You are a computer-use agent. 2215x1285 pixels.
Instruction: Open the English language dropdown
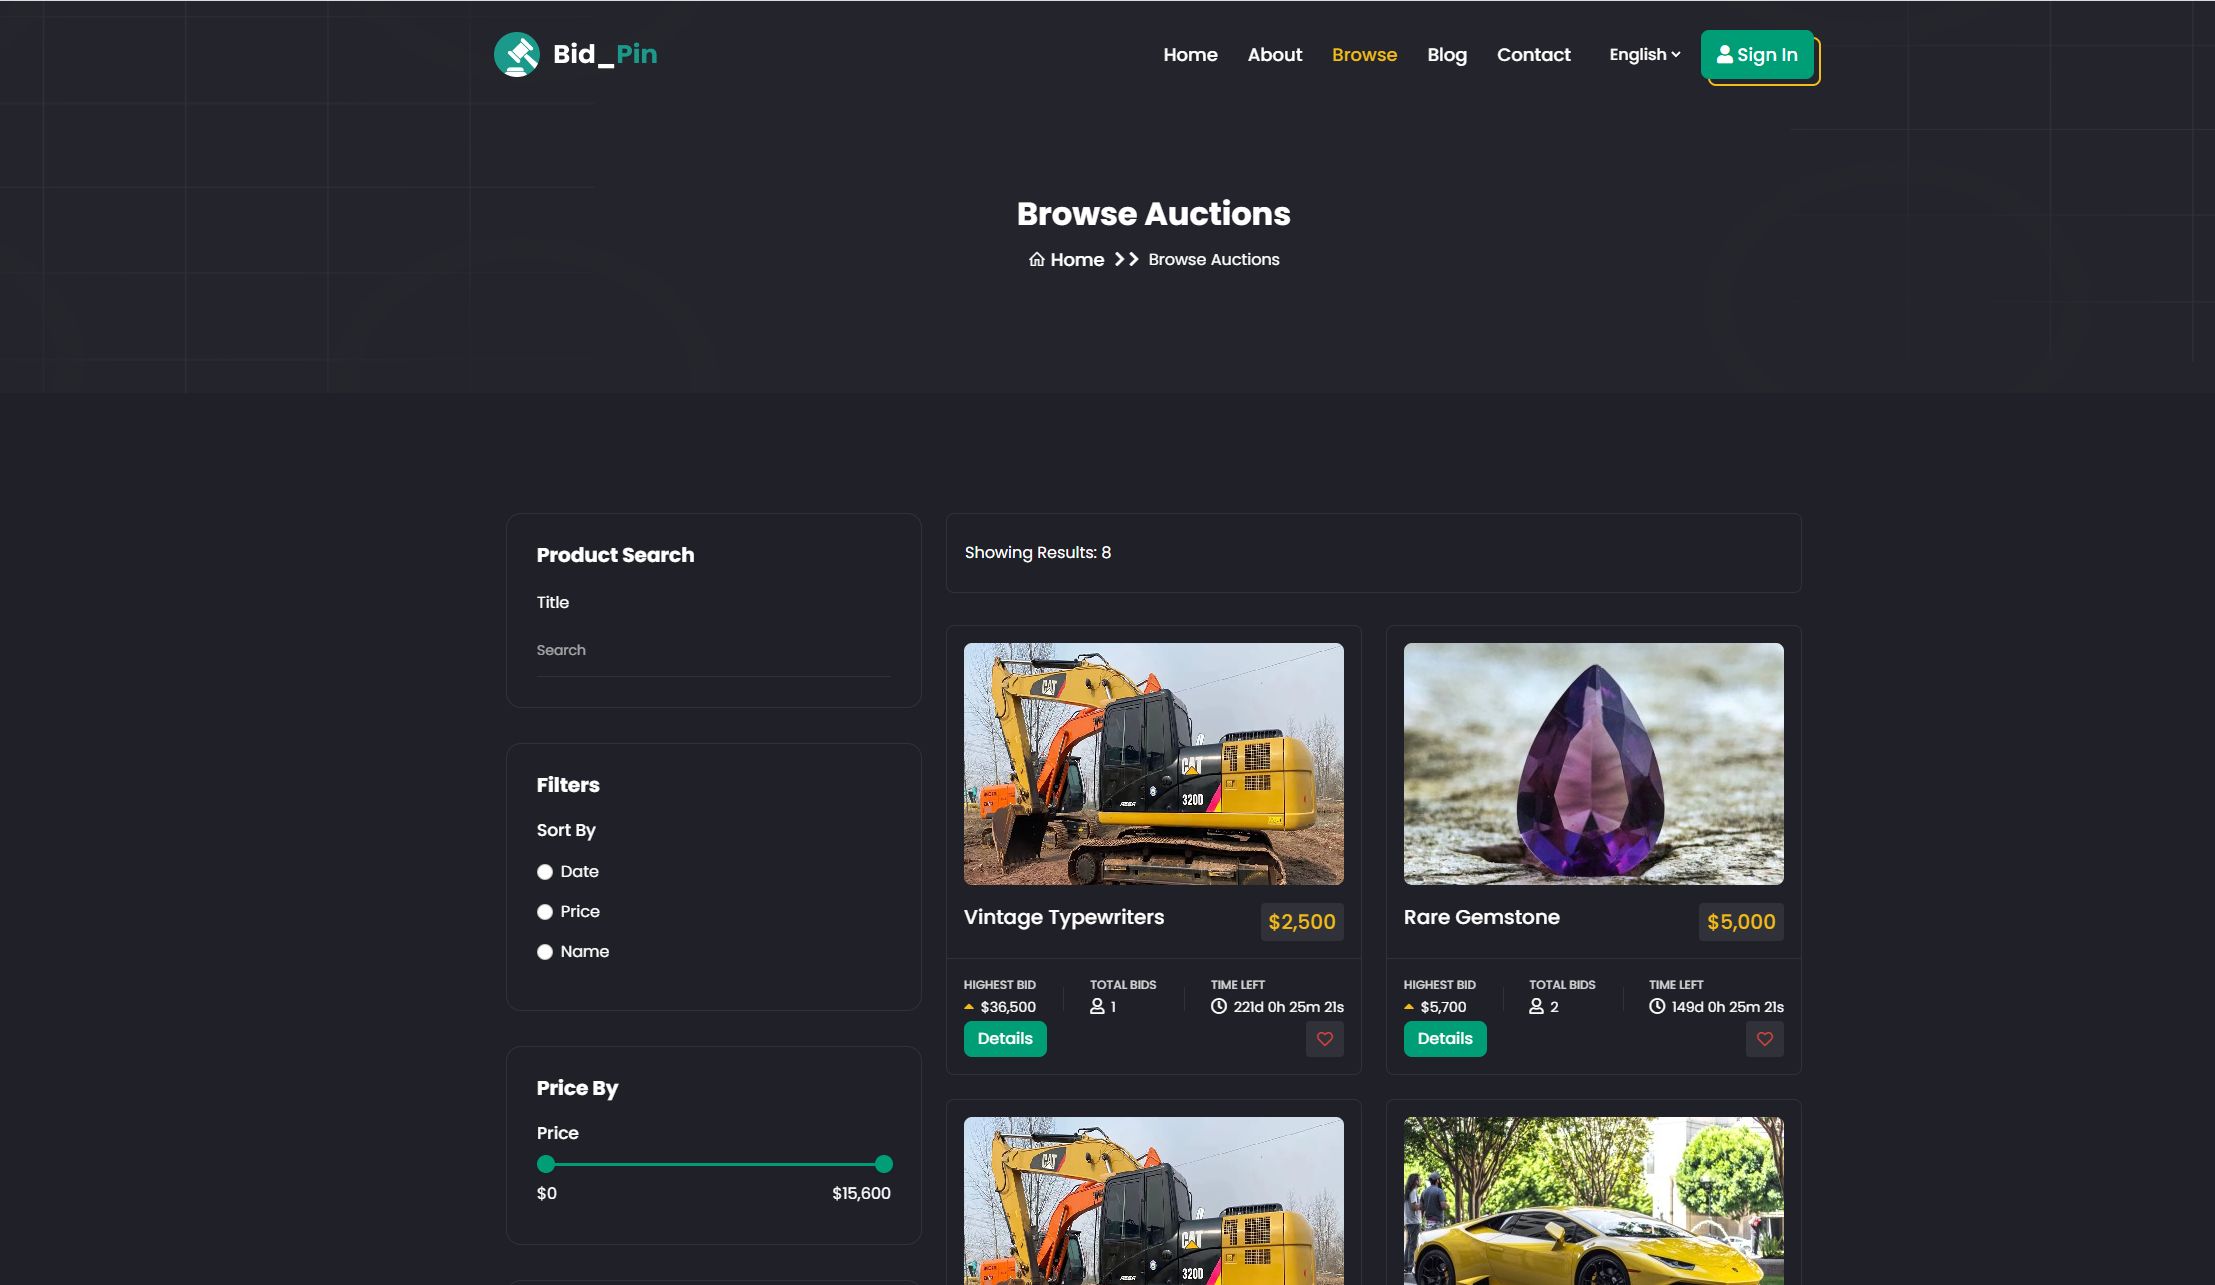click(x=1644, y=55)
